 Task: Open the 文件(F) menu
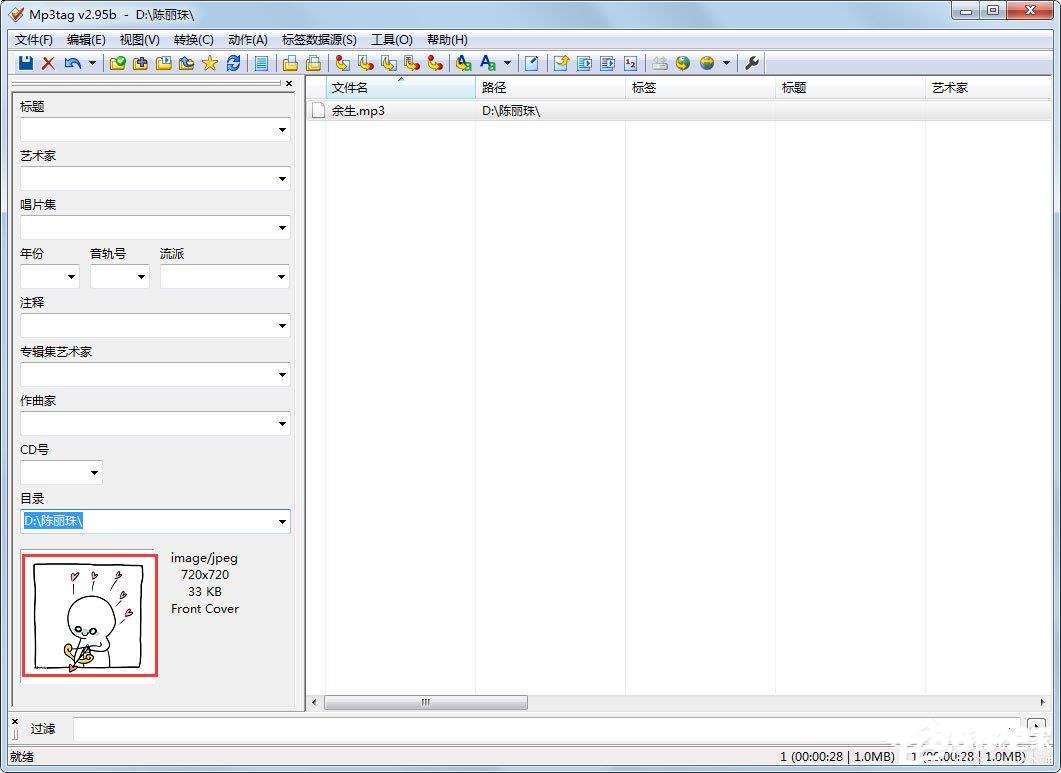[34, 40]
